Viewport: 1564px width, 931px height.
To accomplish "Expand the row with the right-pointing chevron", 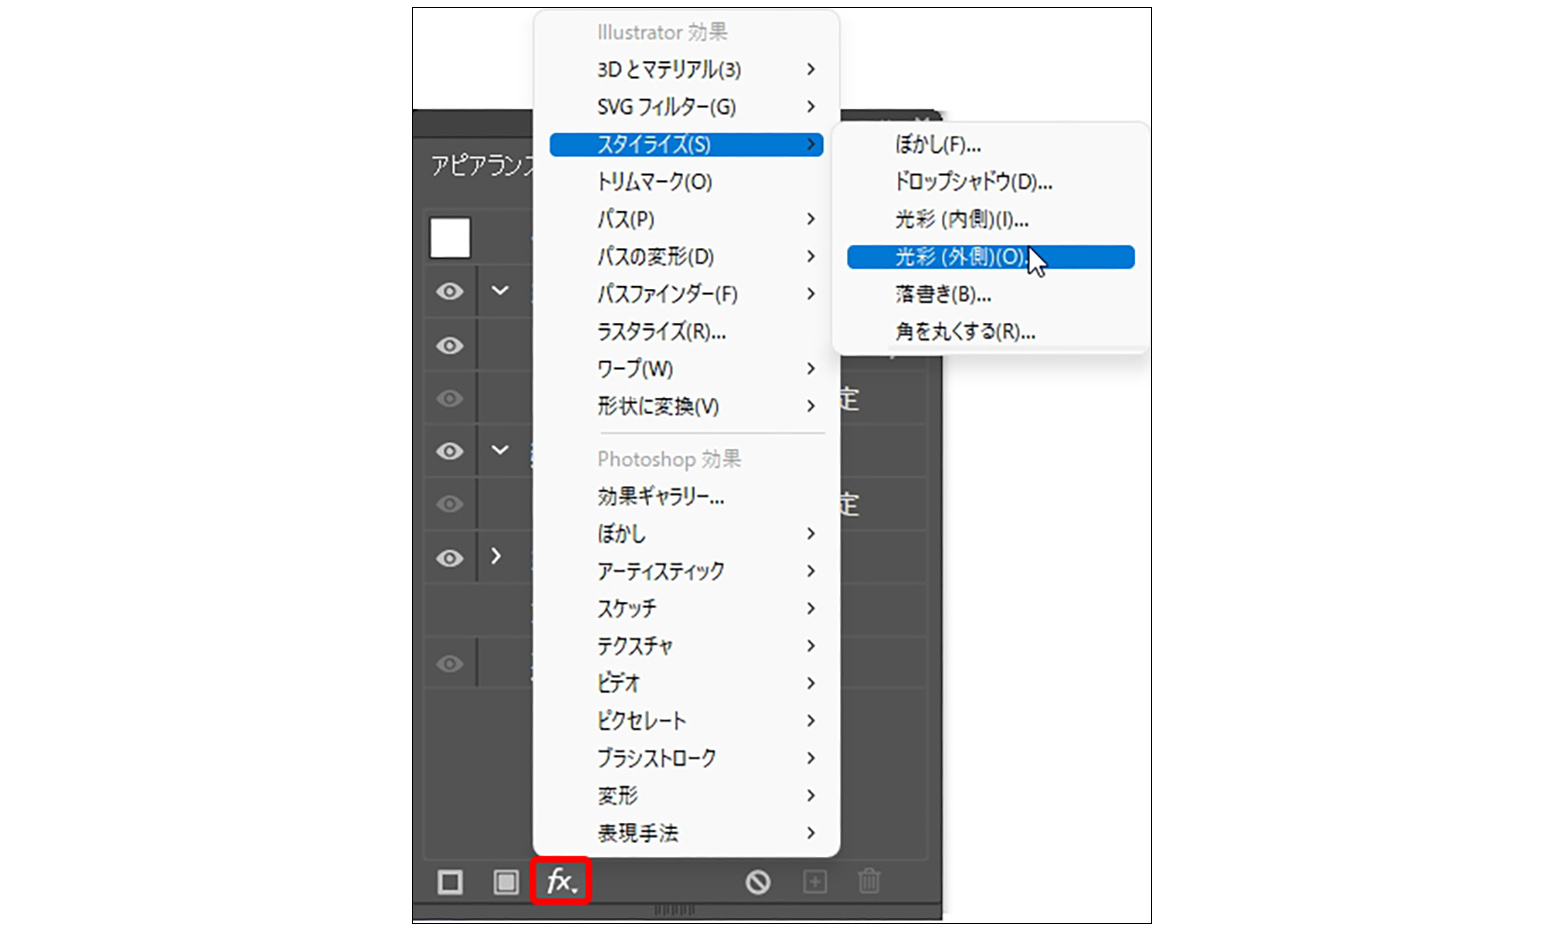I will tap(496, 556).
